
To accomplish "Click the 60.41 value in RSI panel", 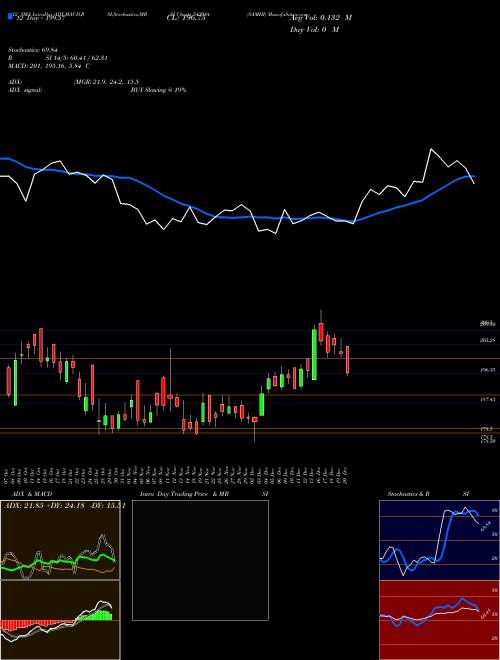I will click(485, 613).
